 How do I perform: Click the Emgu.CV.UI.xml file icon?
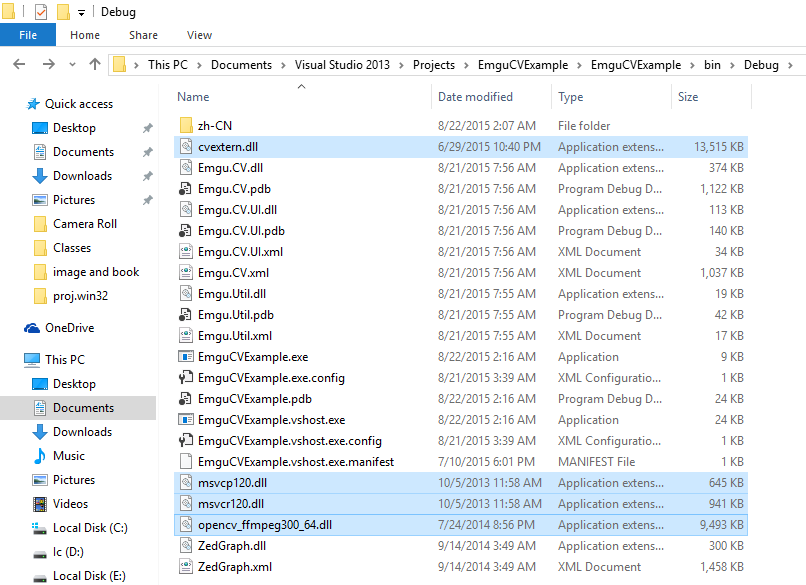pyautogui.click(x=186, y=251)
